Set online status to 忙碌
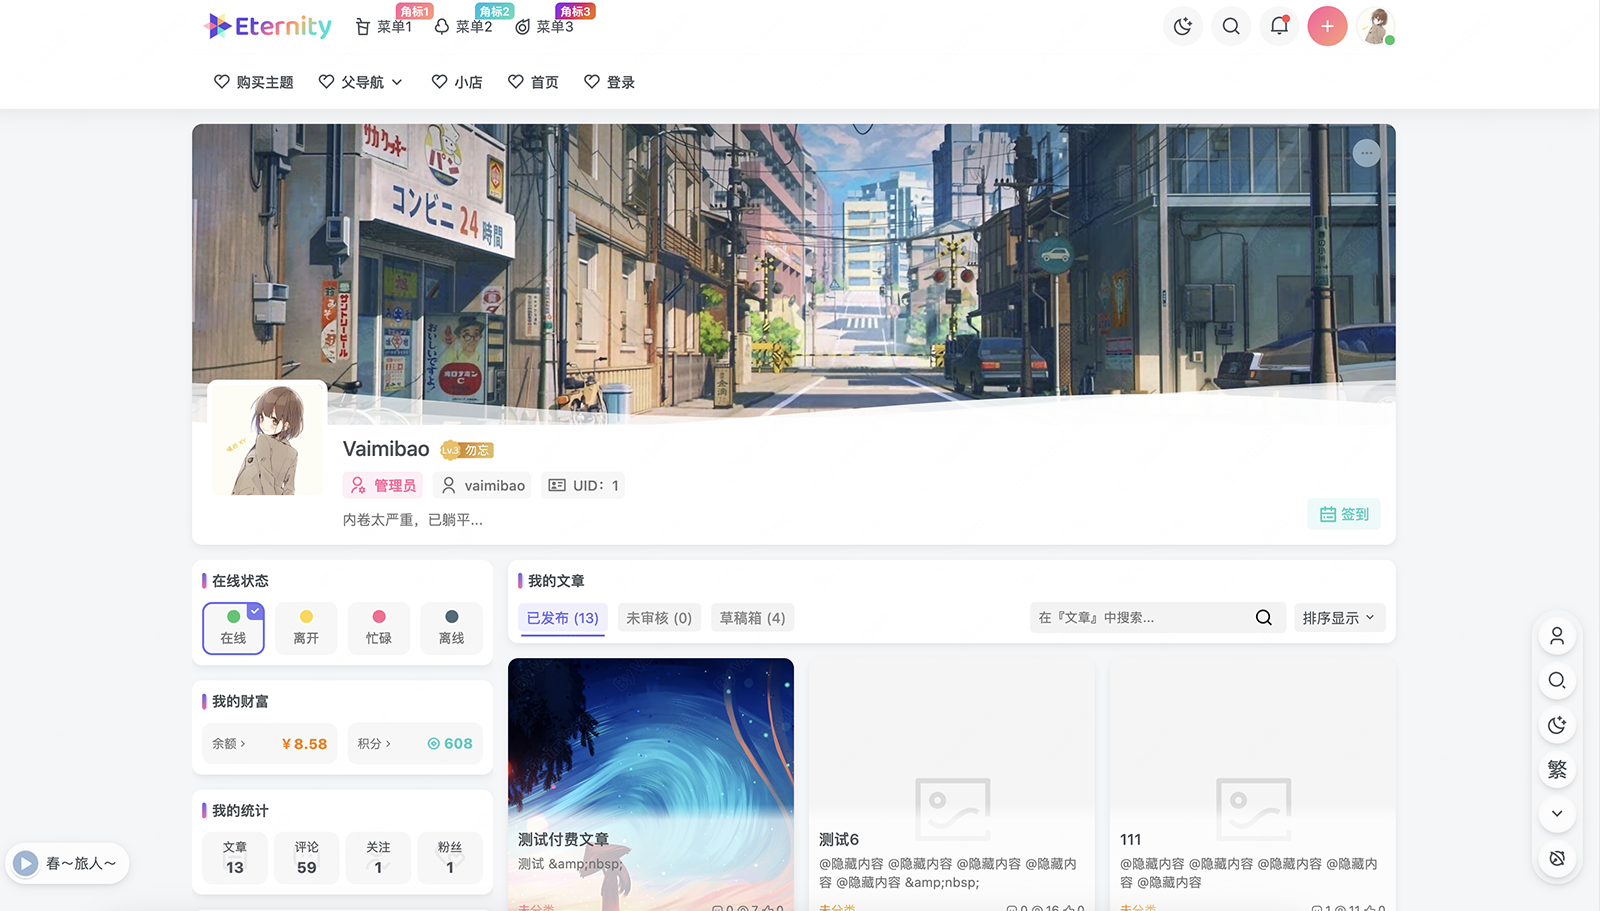 point(379,627)
